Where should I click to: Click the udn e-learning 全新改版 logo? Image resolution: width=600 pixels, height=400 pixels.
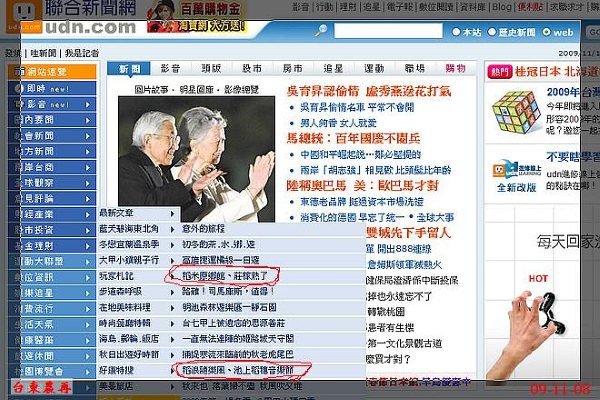click(x=517, y=177)
